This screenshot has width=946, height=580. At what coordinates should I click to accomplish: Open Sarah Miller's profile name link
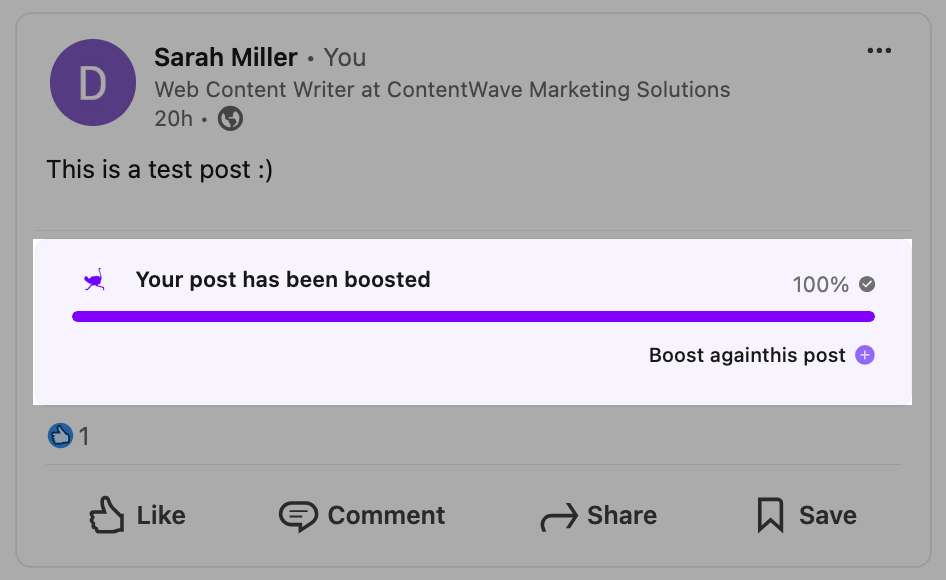point(225,57)
